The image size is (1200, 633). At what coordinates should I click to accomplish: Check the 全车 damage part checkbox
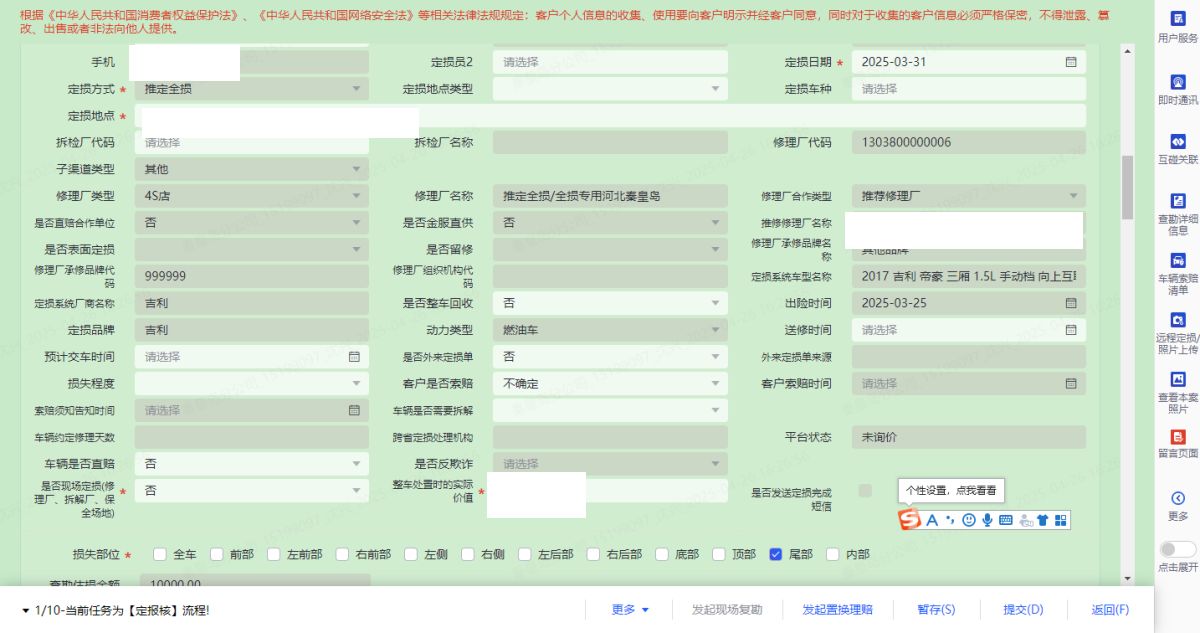pos(160,554)
